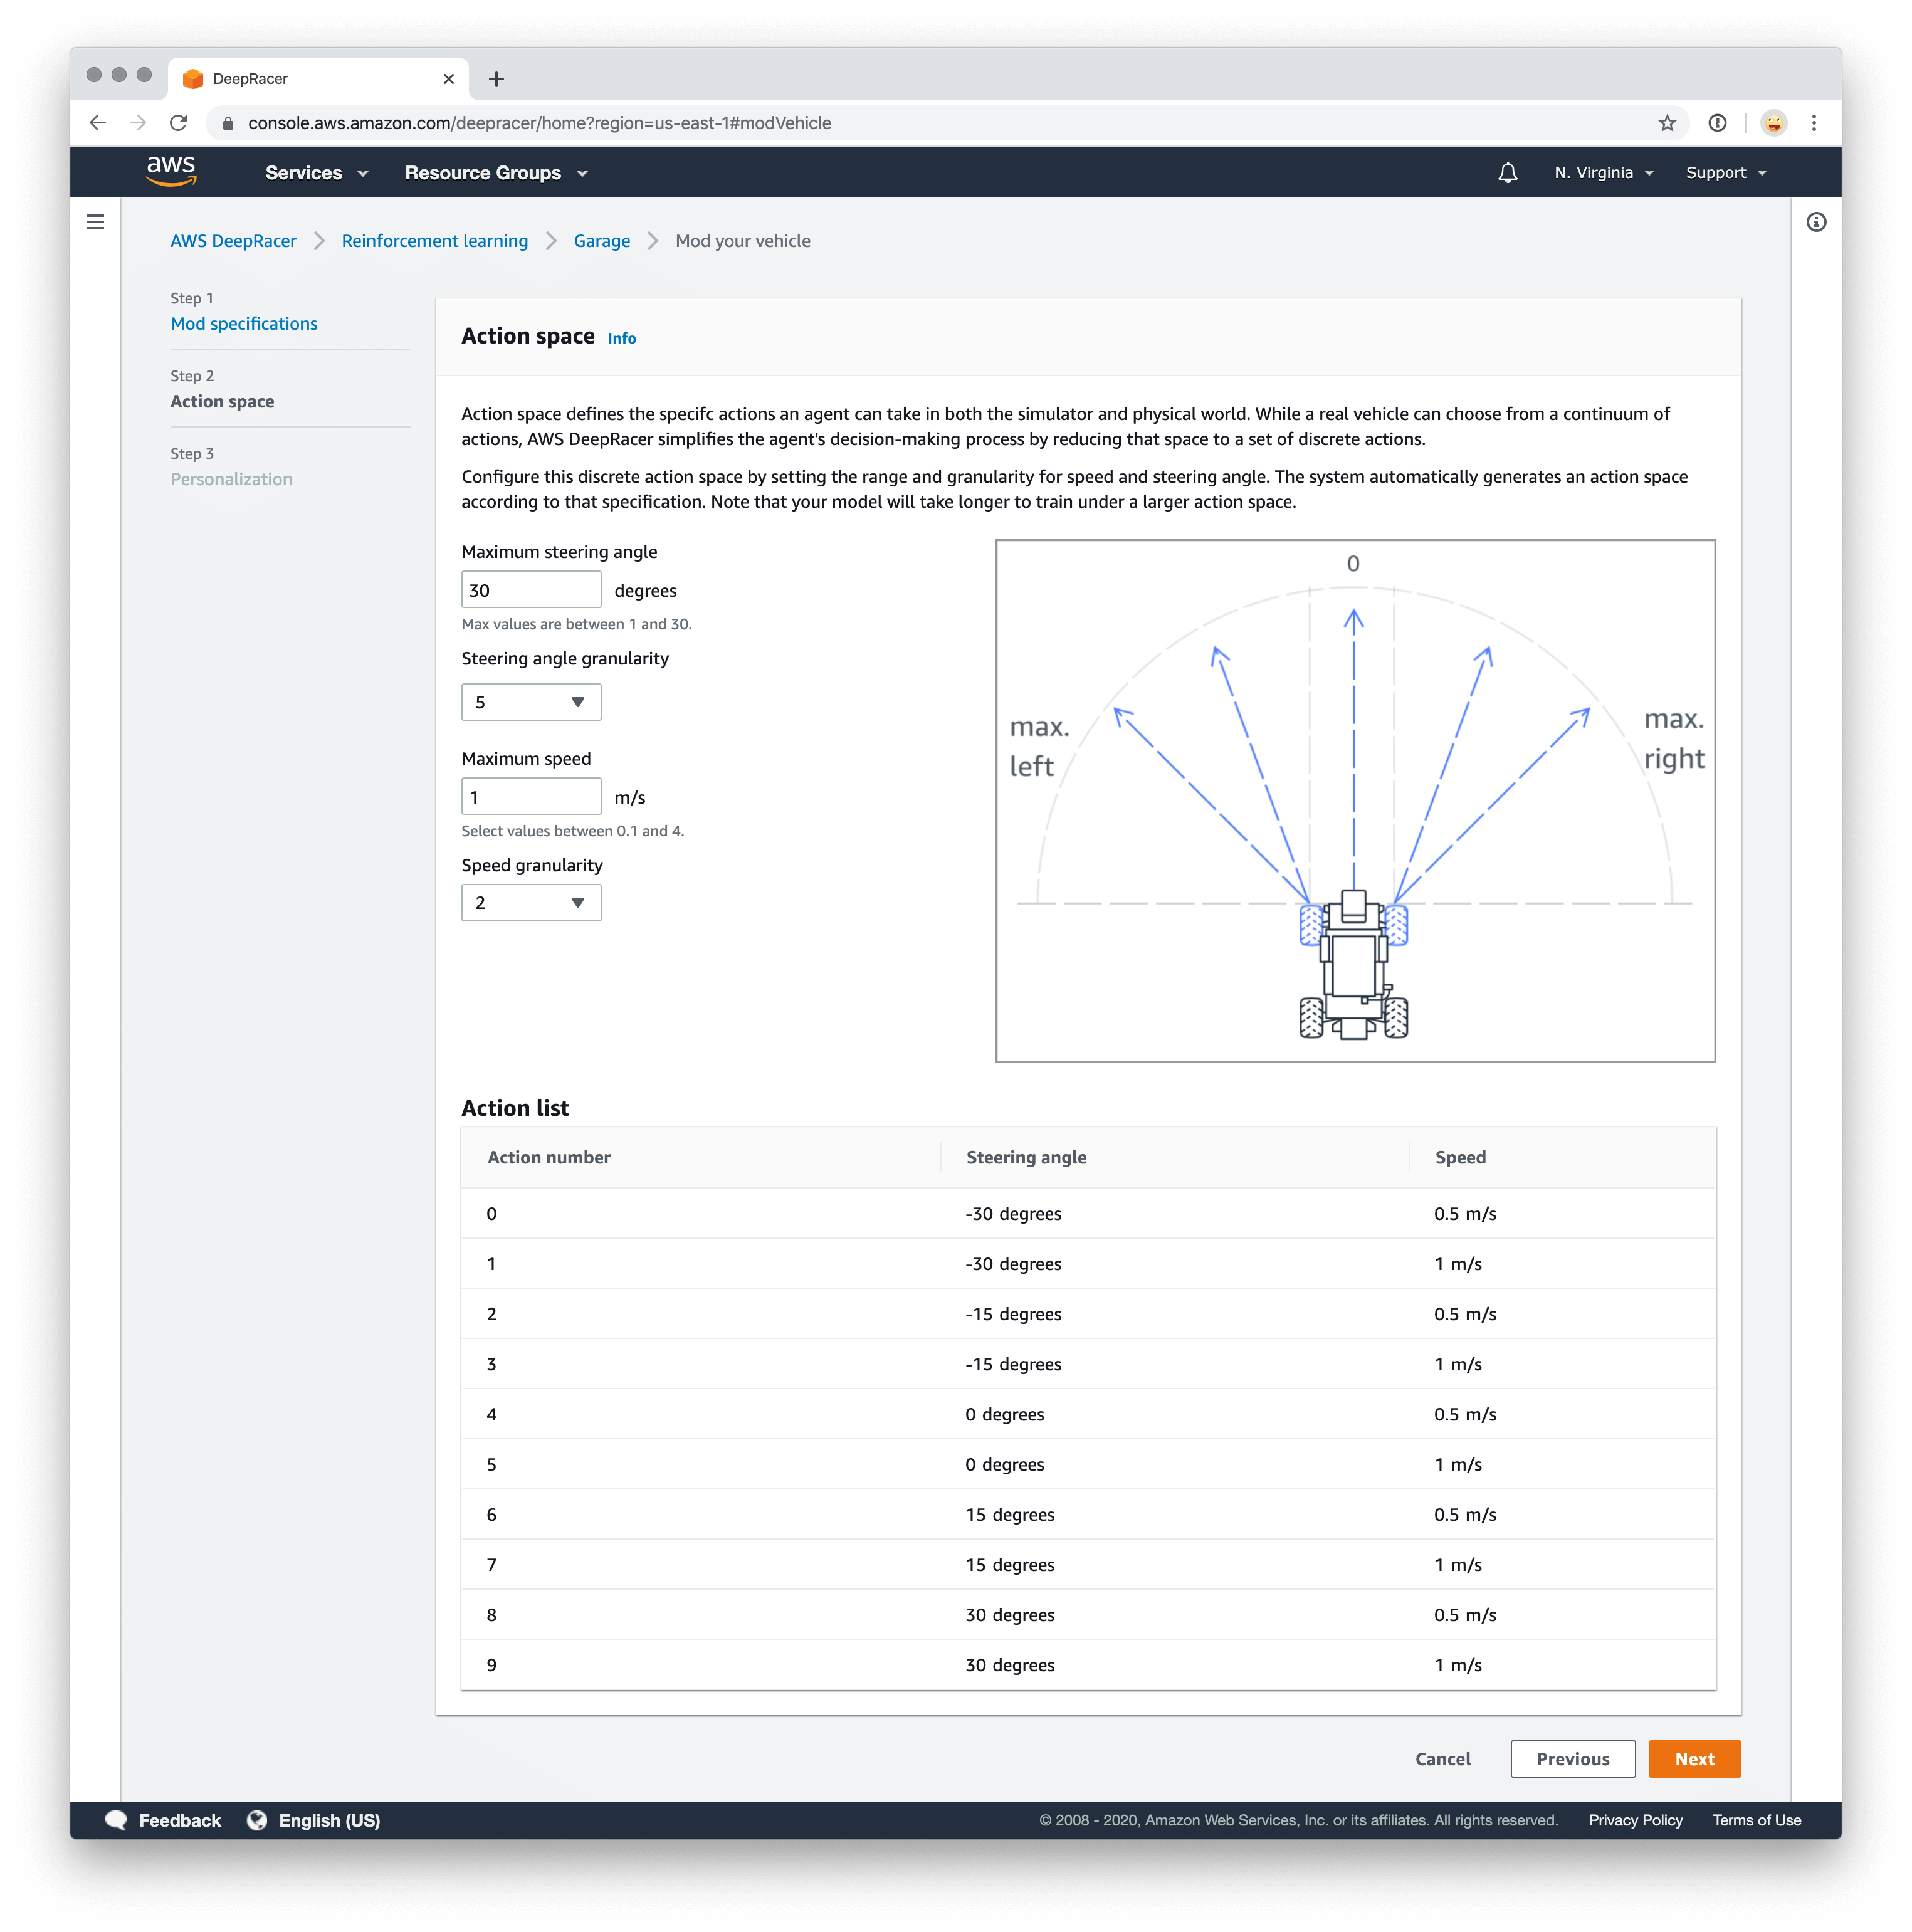Reload the page with refresh icon
Viewport: 1912px width, 1932px height.
pyautogui.click(x=178, y=123)
